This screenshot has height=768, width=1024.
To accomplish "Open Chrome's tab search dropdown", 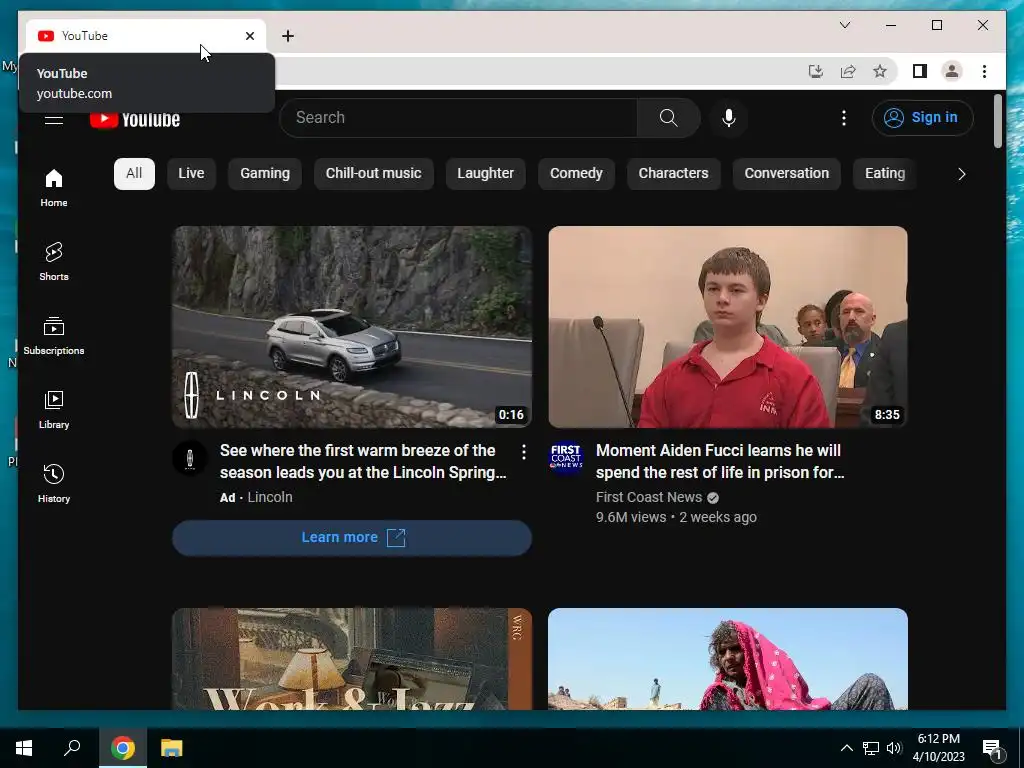I will pos(844,25).
